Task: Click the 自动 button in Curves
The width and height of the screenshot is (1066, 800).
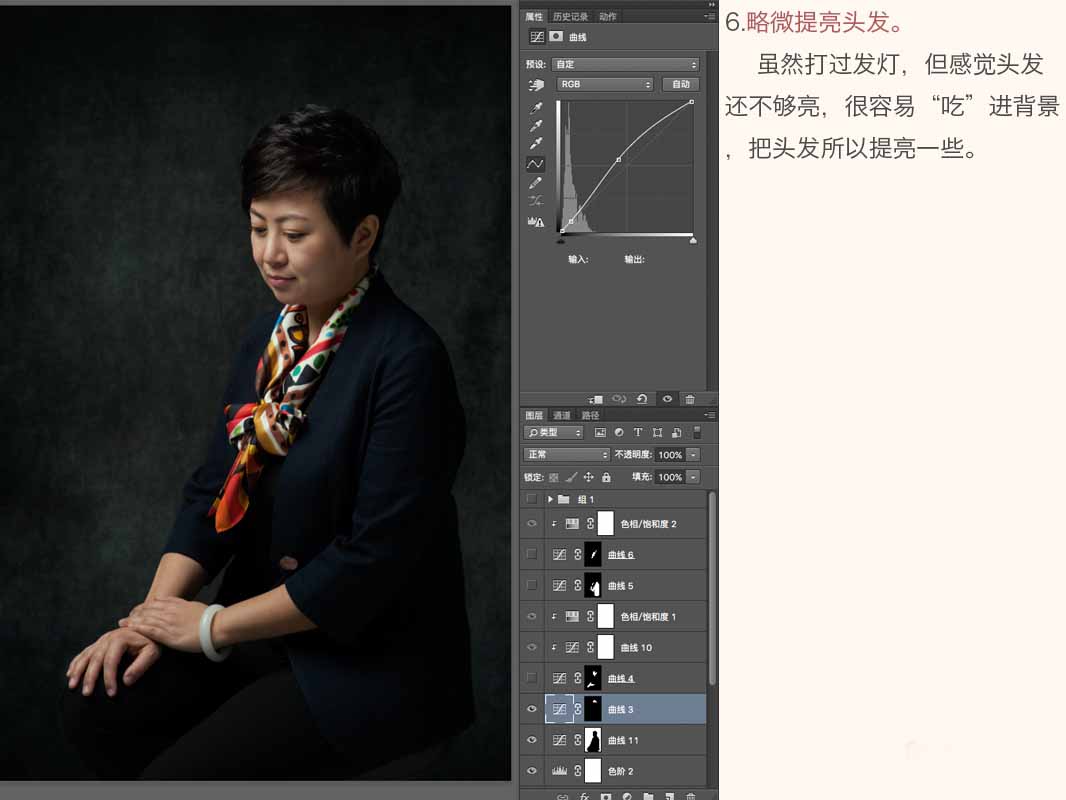Action: [681, 84]
